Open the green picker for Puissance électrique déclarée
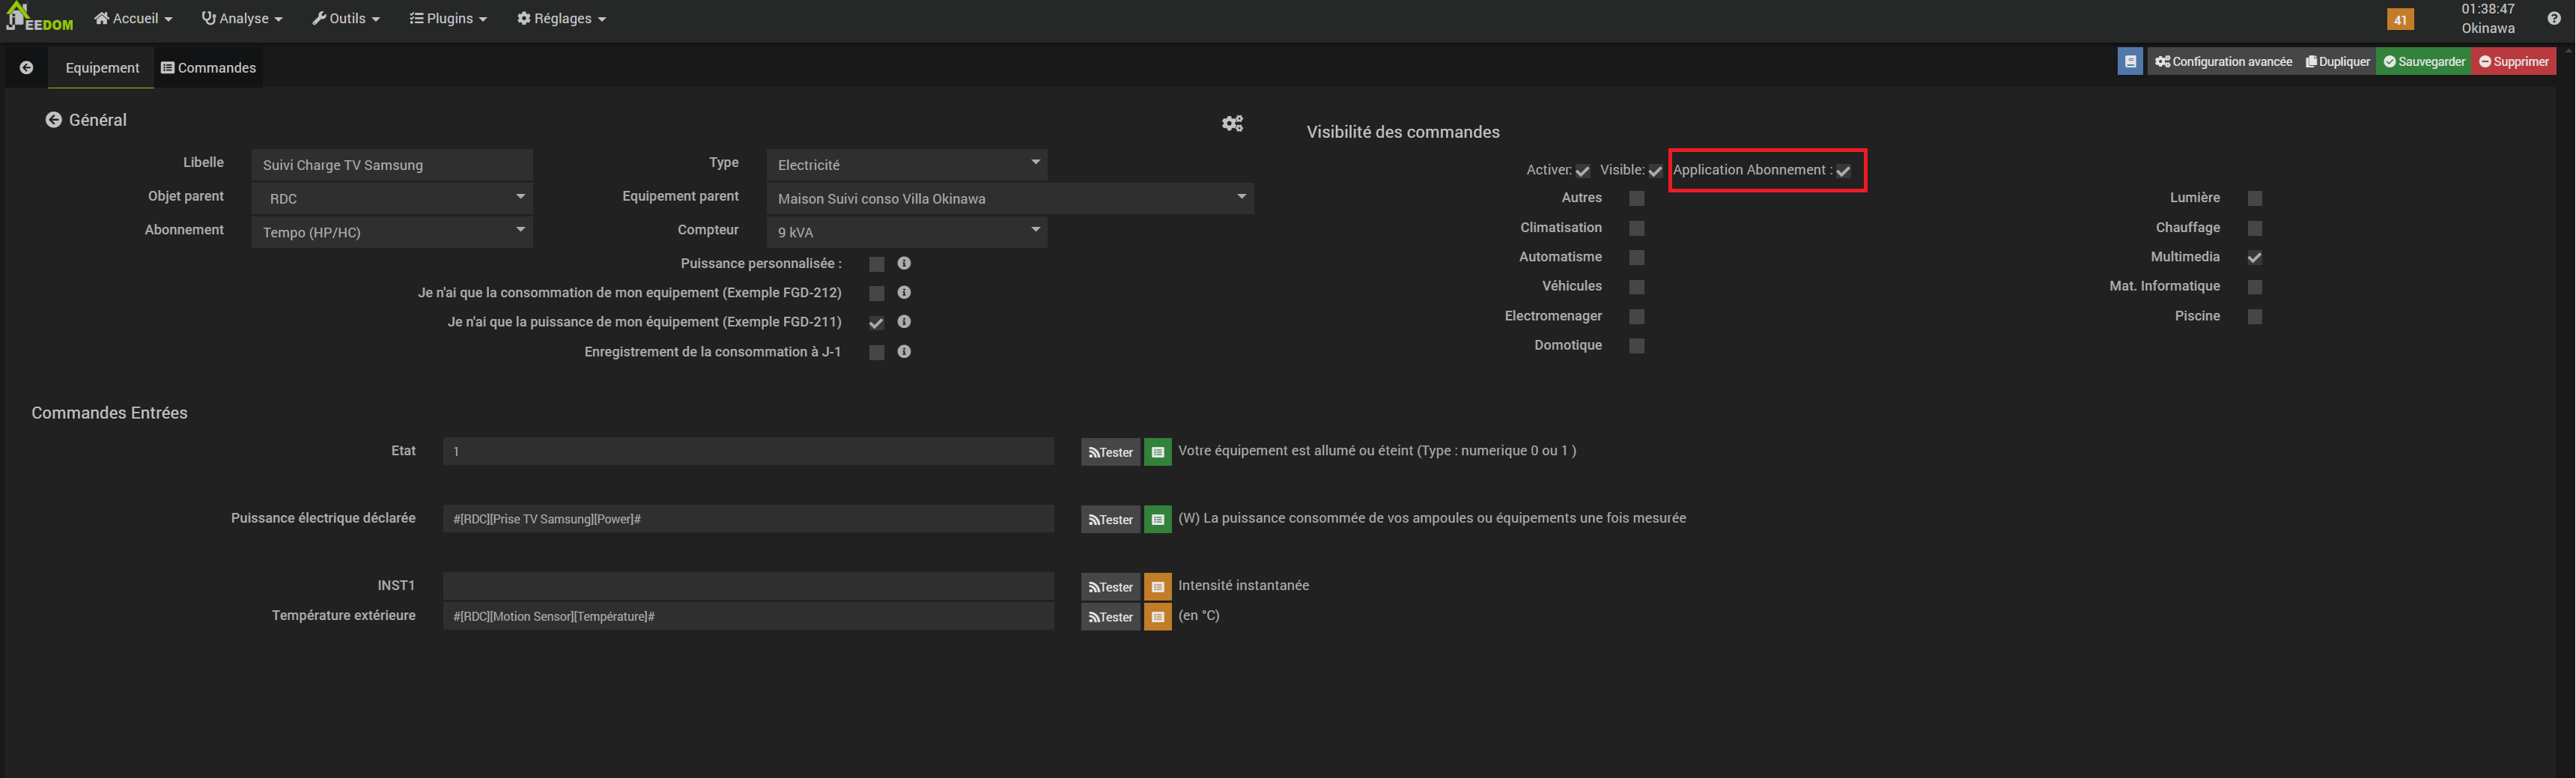This screenshot has width=2576, height=778. [x=1157, y=520]
